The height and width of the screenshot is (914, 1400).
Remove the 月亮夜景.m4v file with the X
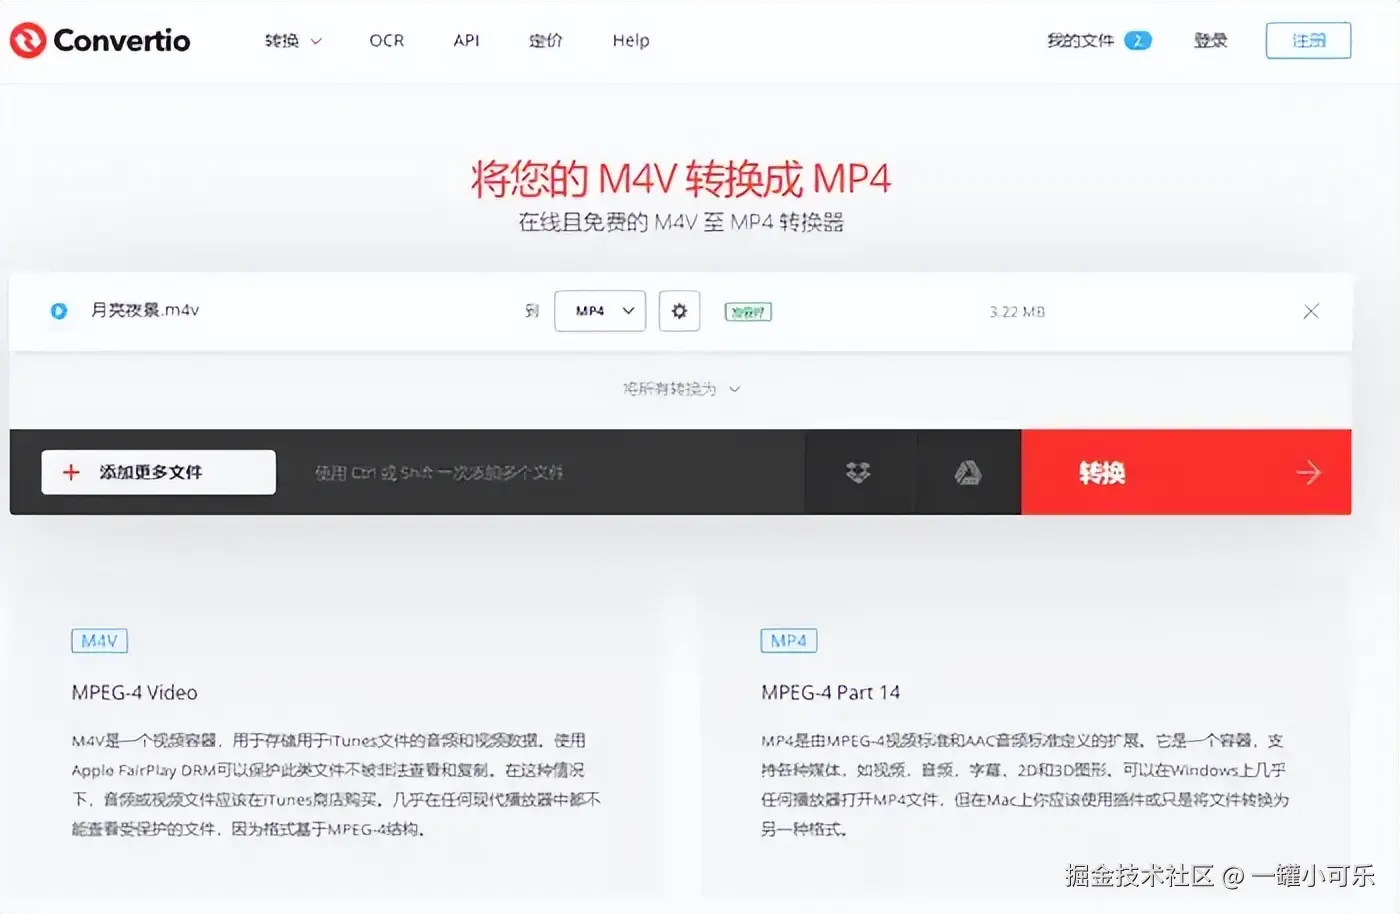(1311, 311)
